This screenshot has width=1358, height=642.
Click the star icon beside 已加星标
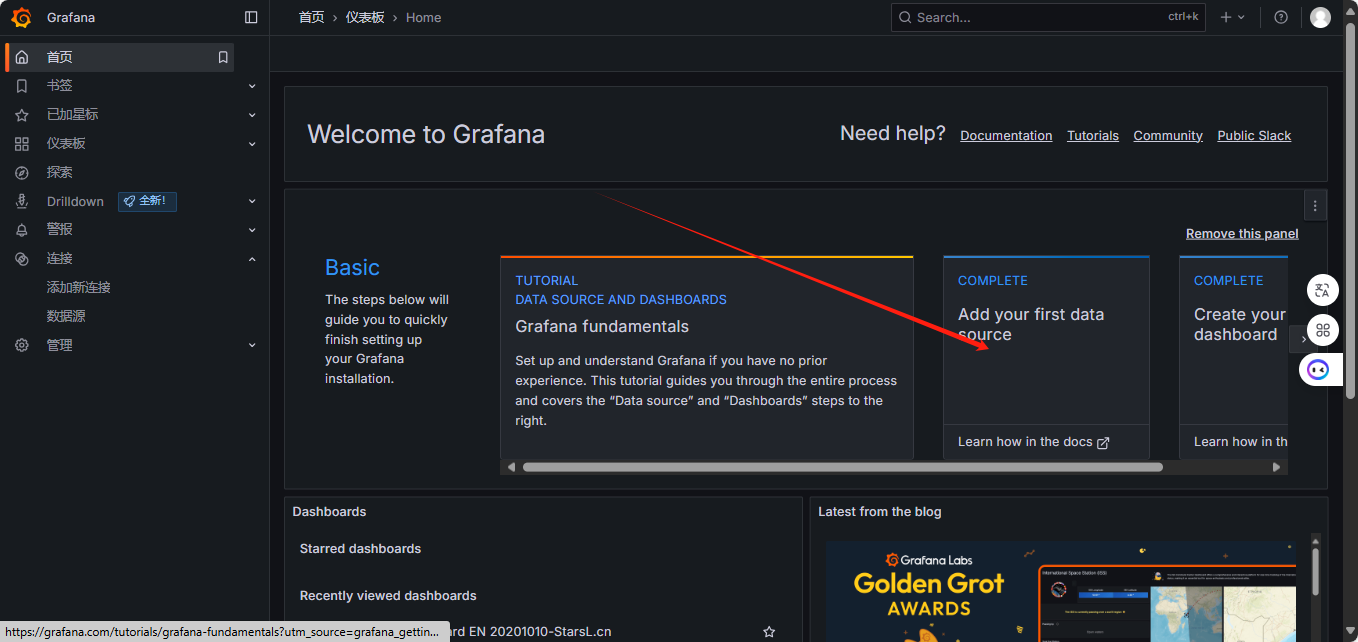click(x=22, y=115)
